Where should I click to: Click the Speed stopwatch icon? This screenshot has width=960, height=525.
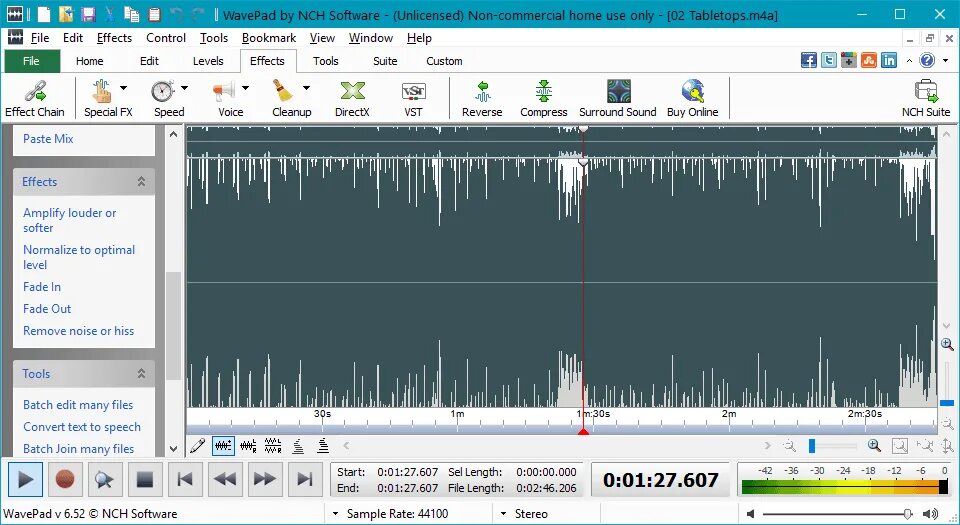click(x=163, y=92)
